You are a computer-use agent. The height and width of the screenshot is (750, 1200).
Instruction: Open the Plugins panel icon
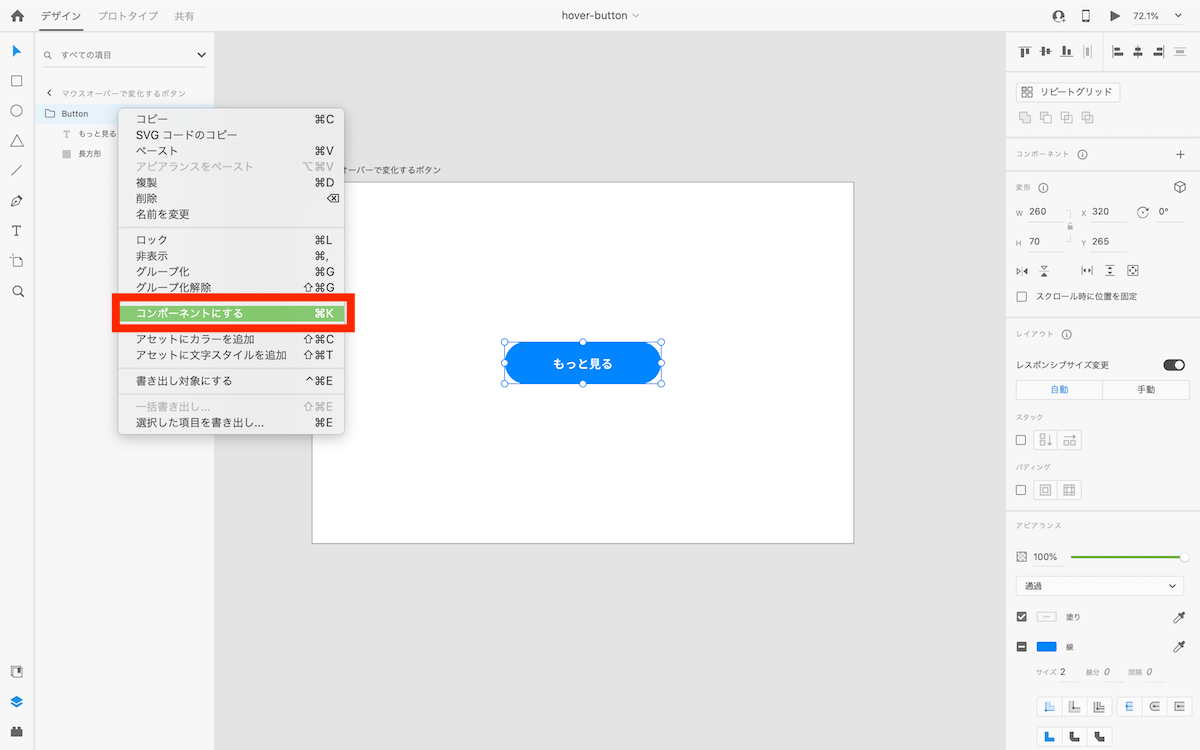click(16, 731)
